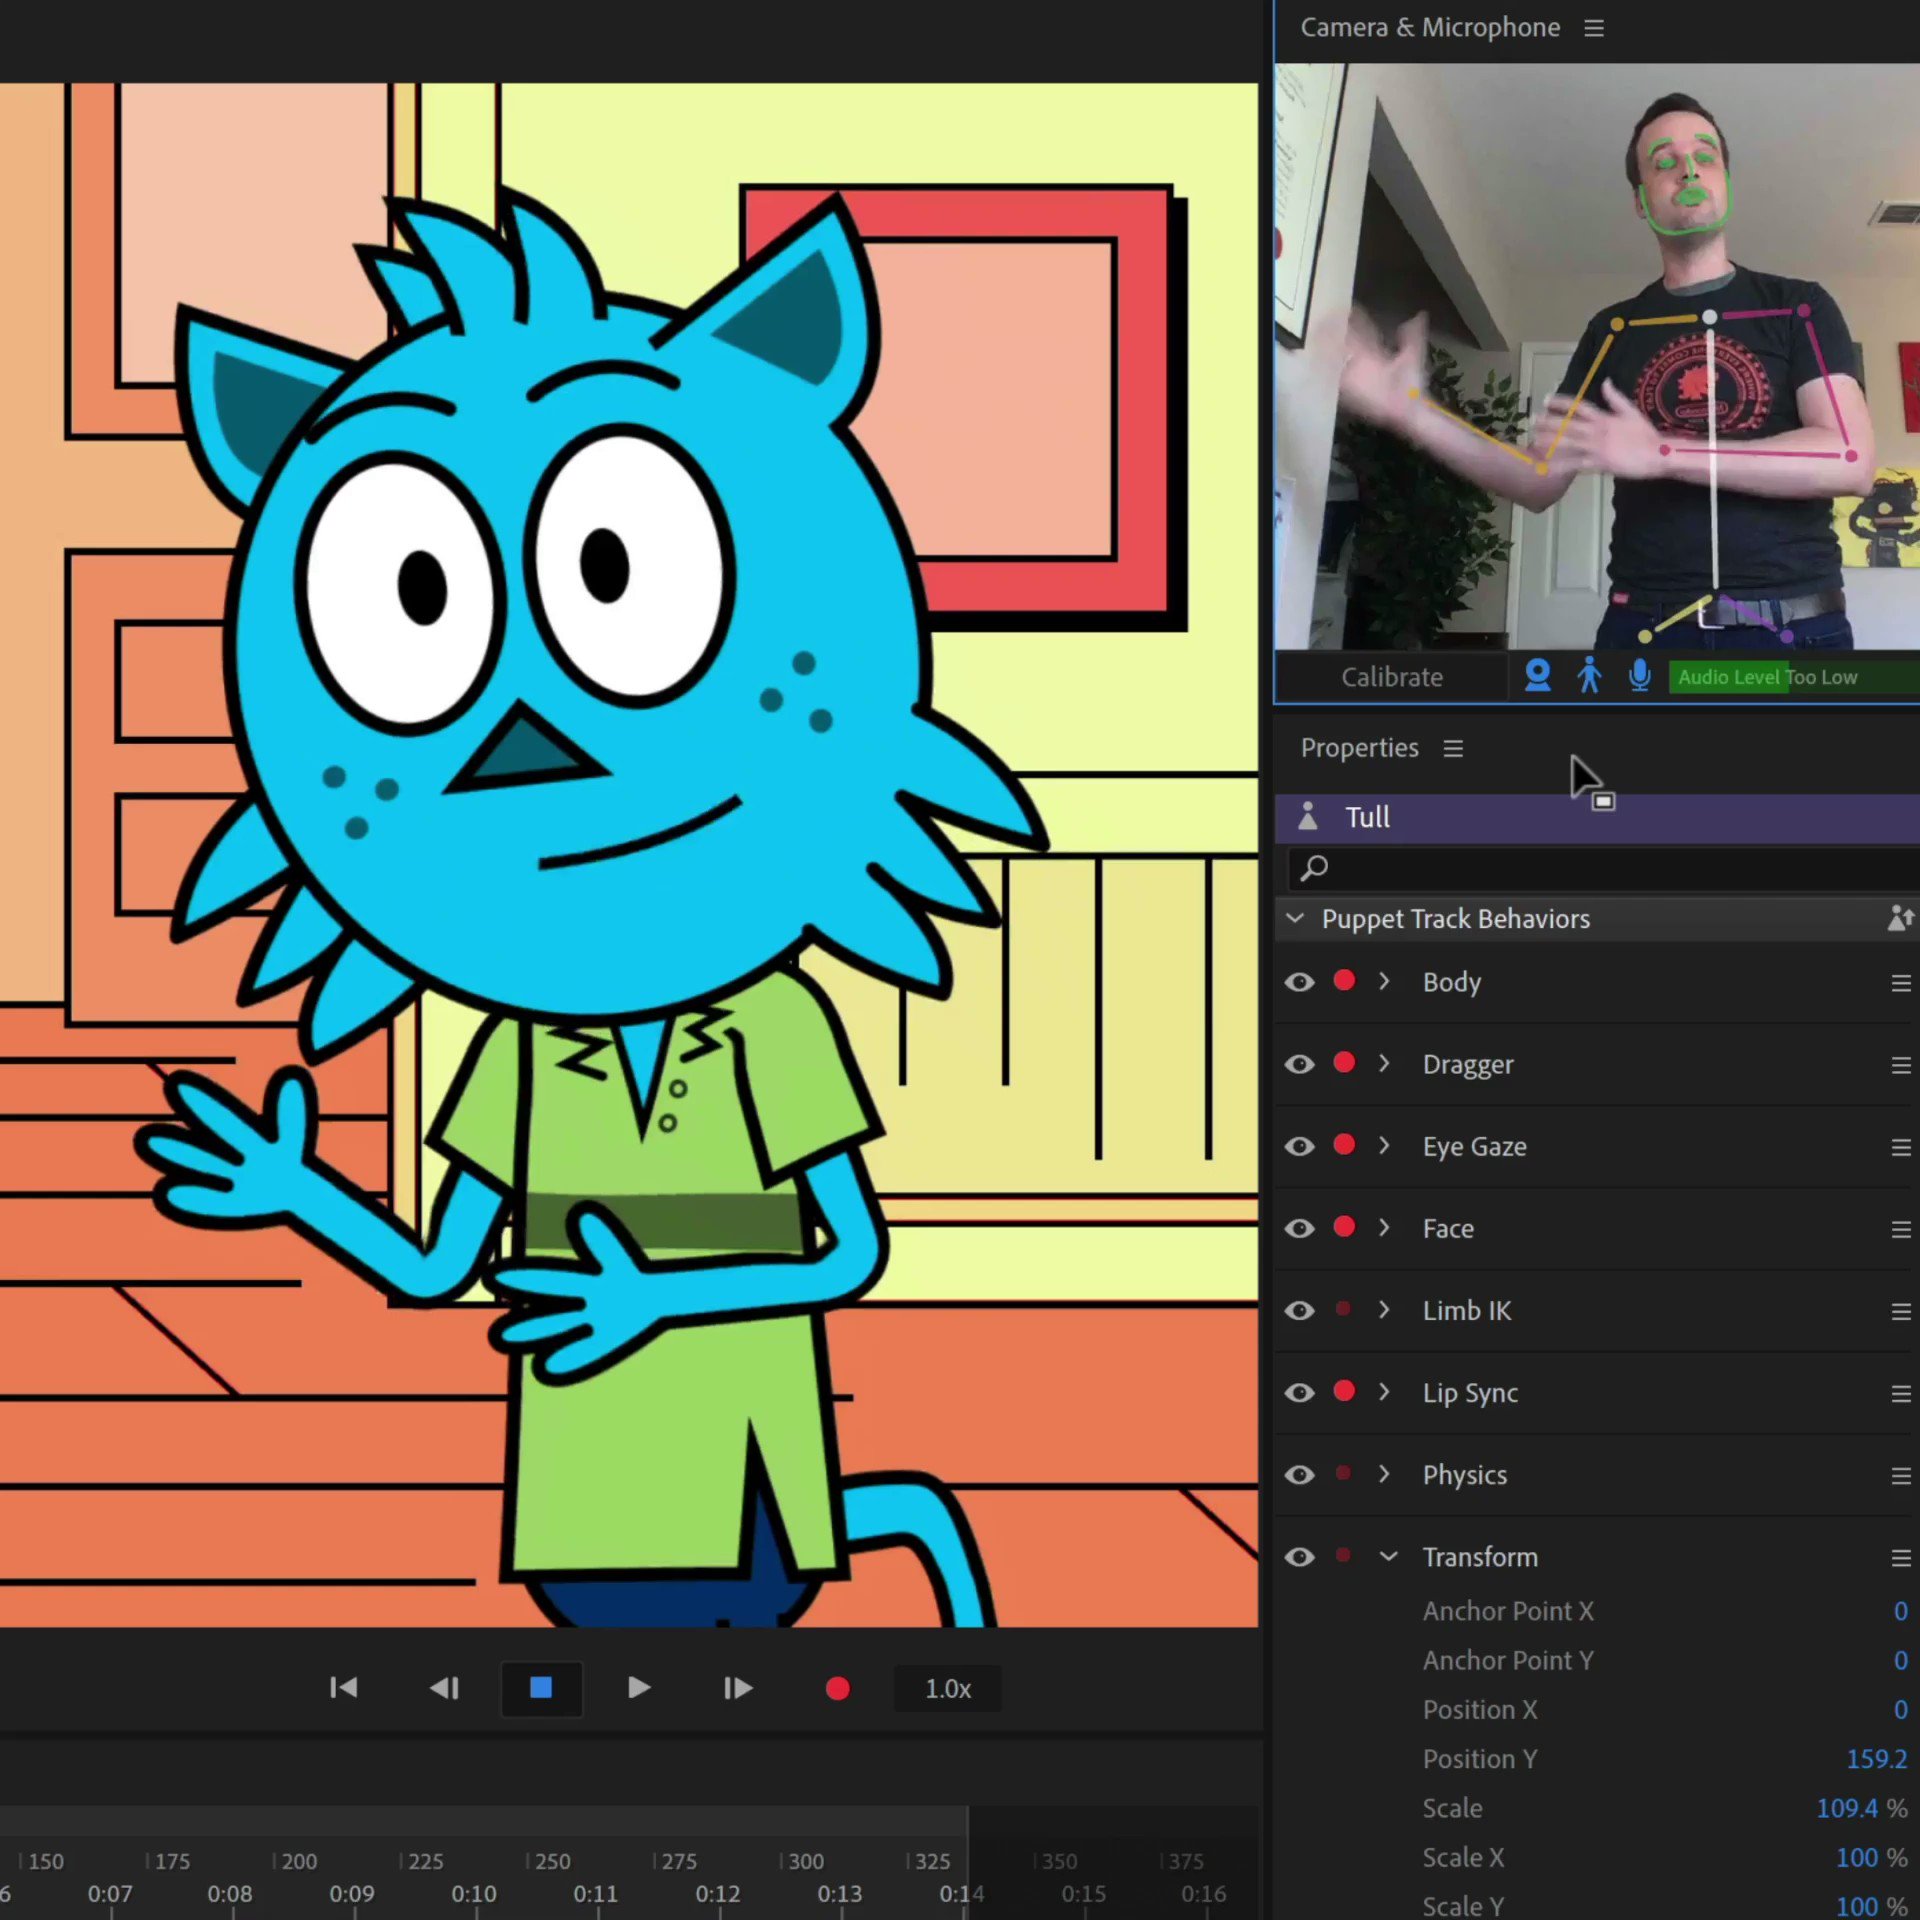This screenshot has height=1920, width=1920.
Task: Click the Anchor Point X value
Action: 1900,1611
